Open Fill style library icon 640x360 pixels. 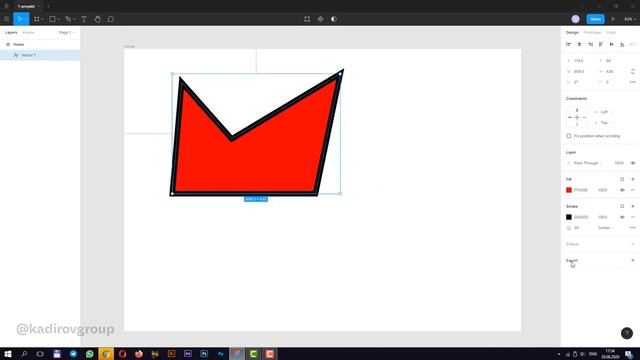[622, 179]
